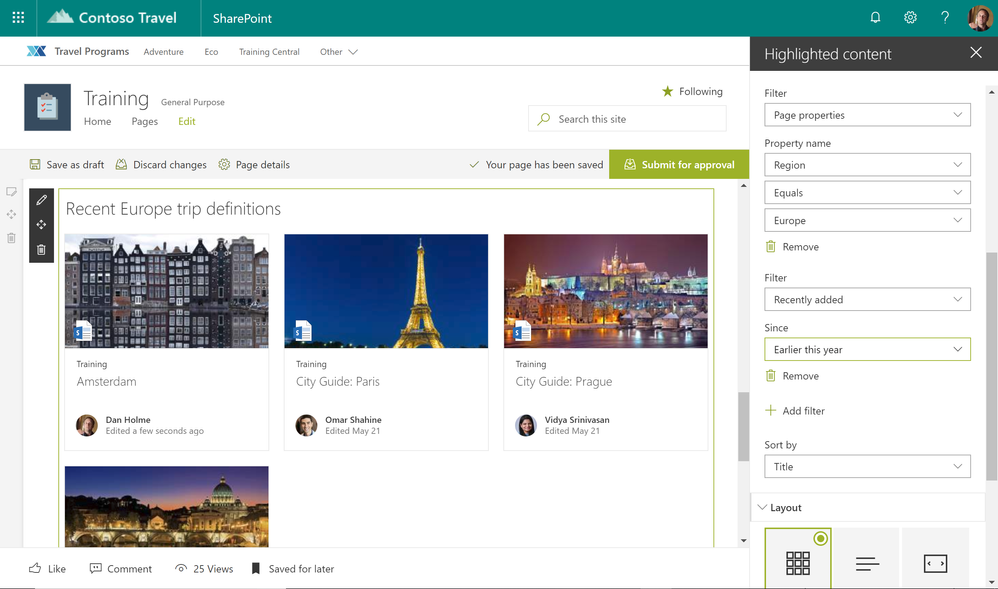
Task: Click the City Guide: Paris title
Action: tap(337, 381)
